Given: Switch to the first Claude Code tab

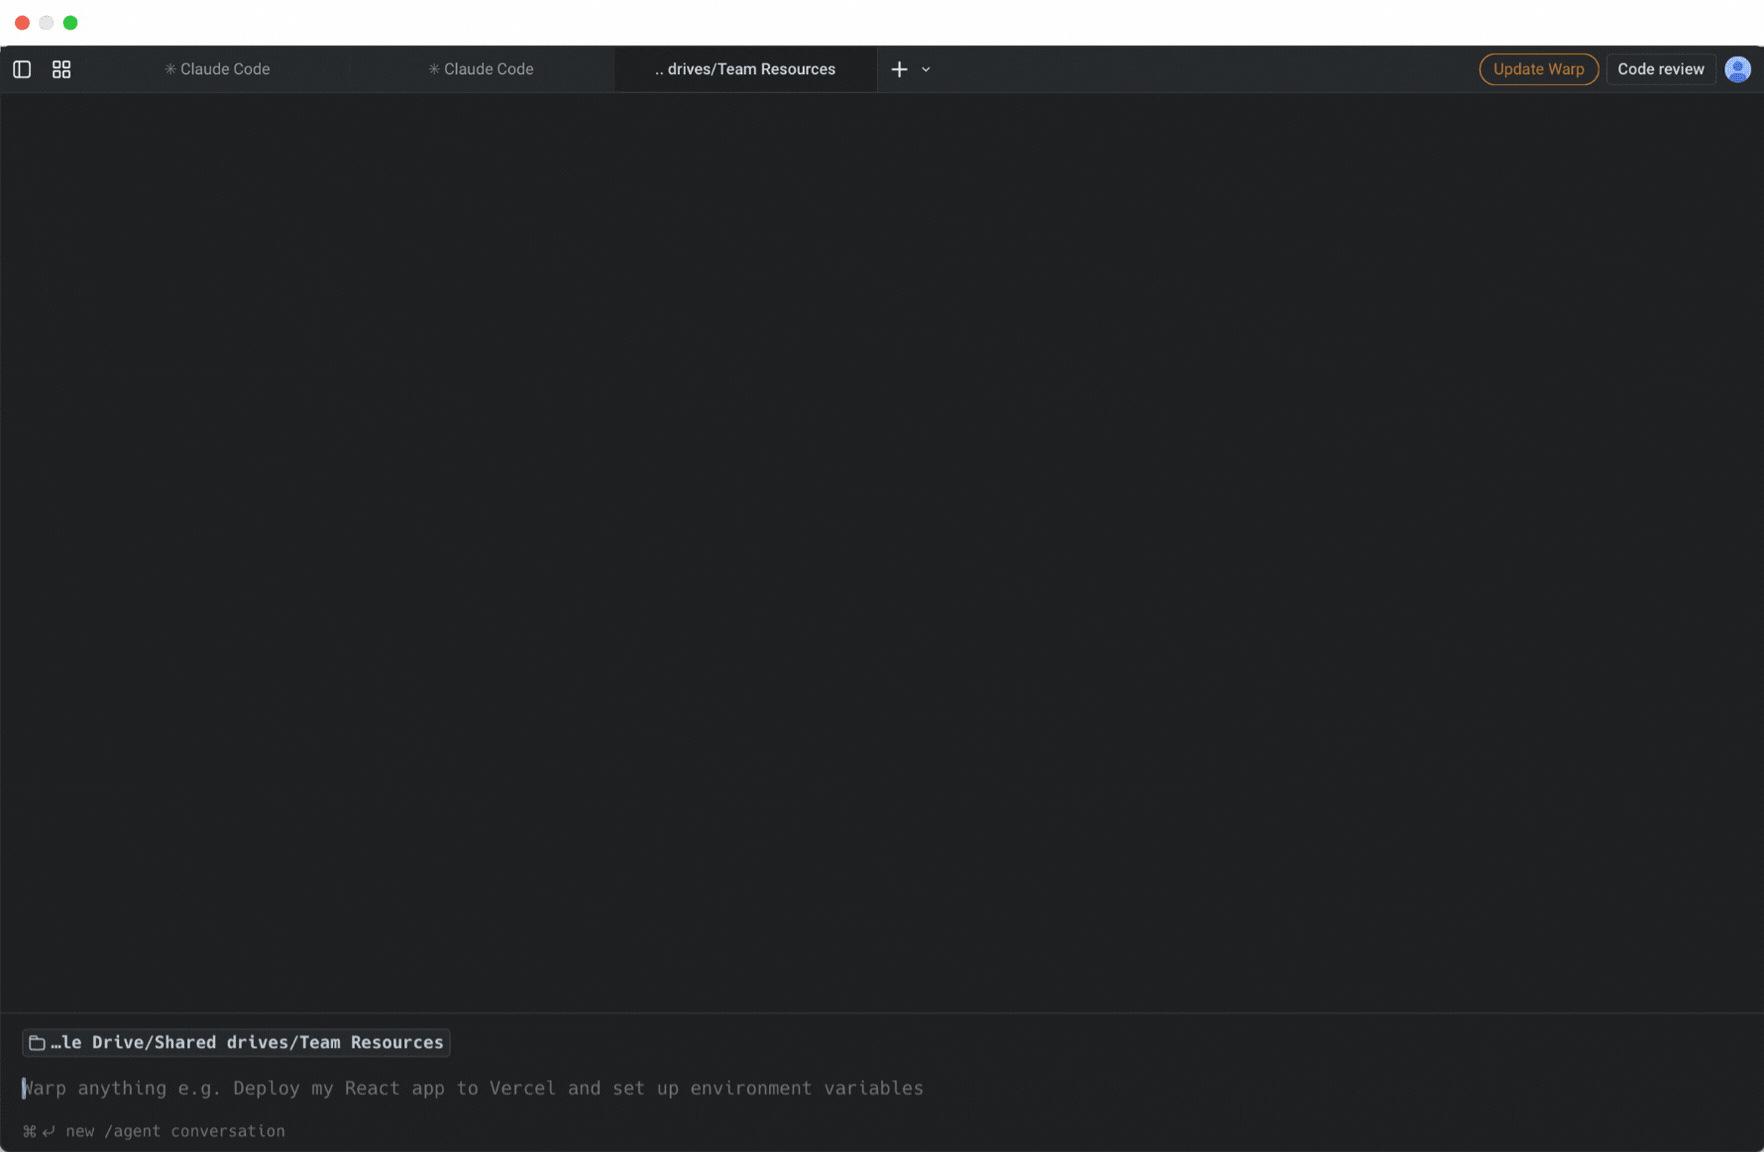Looking at the screenshot, I should (224, 69).
